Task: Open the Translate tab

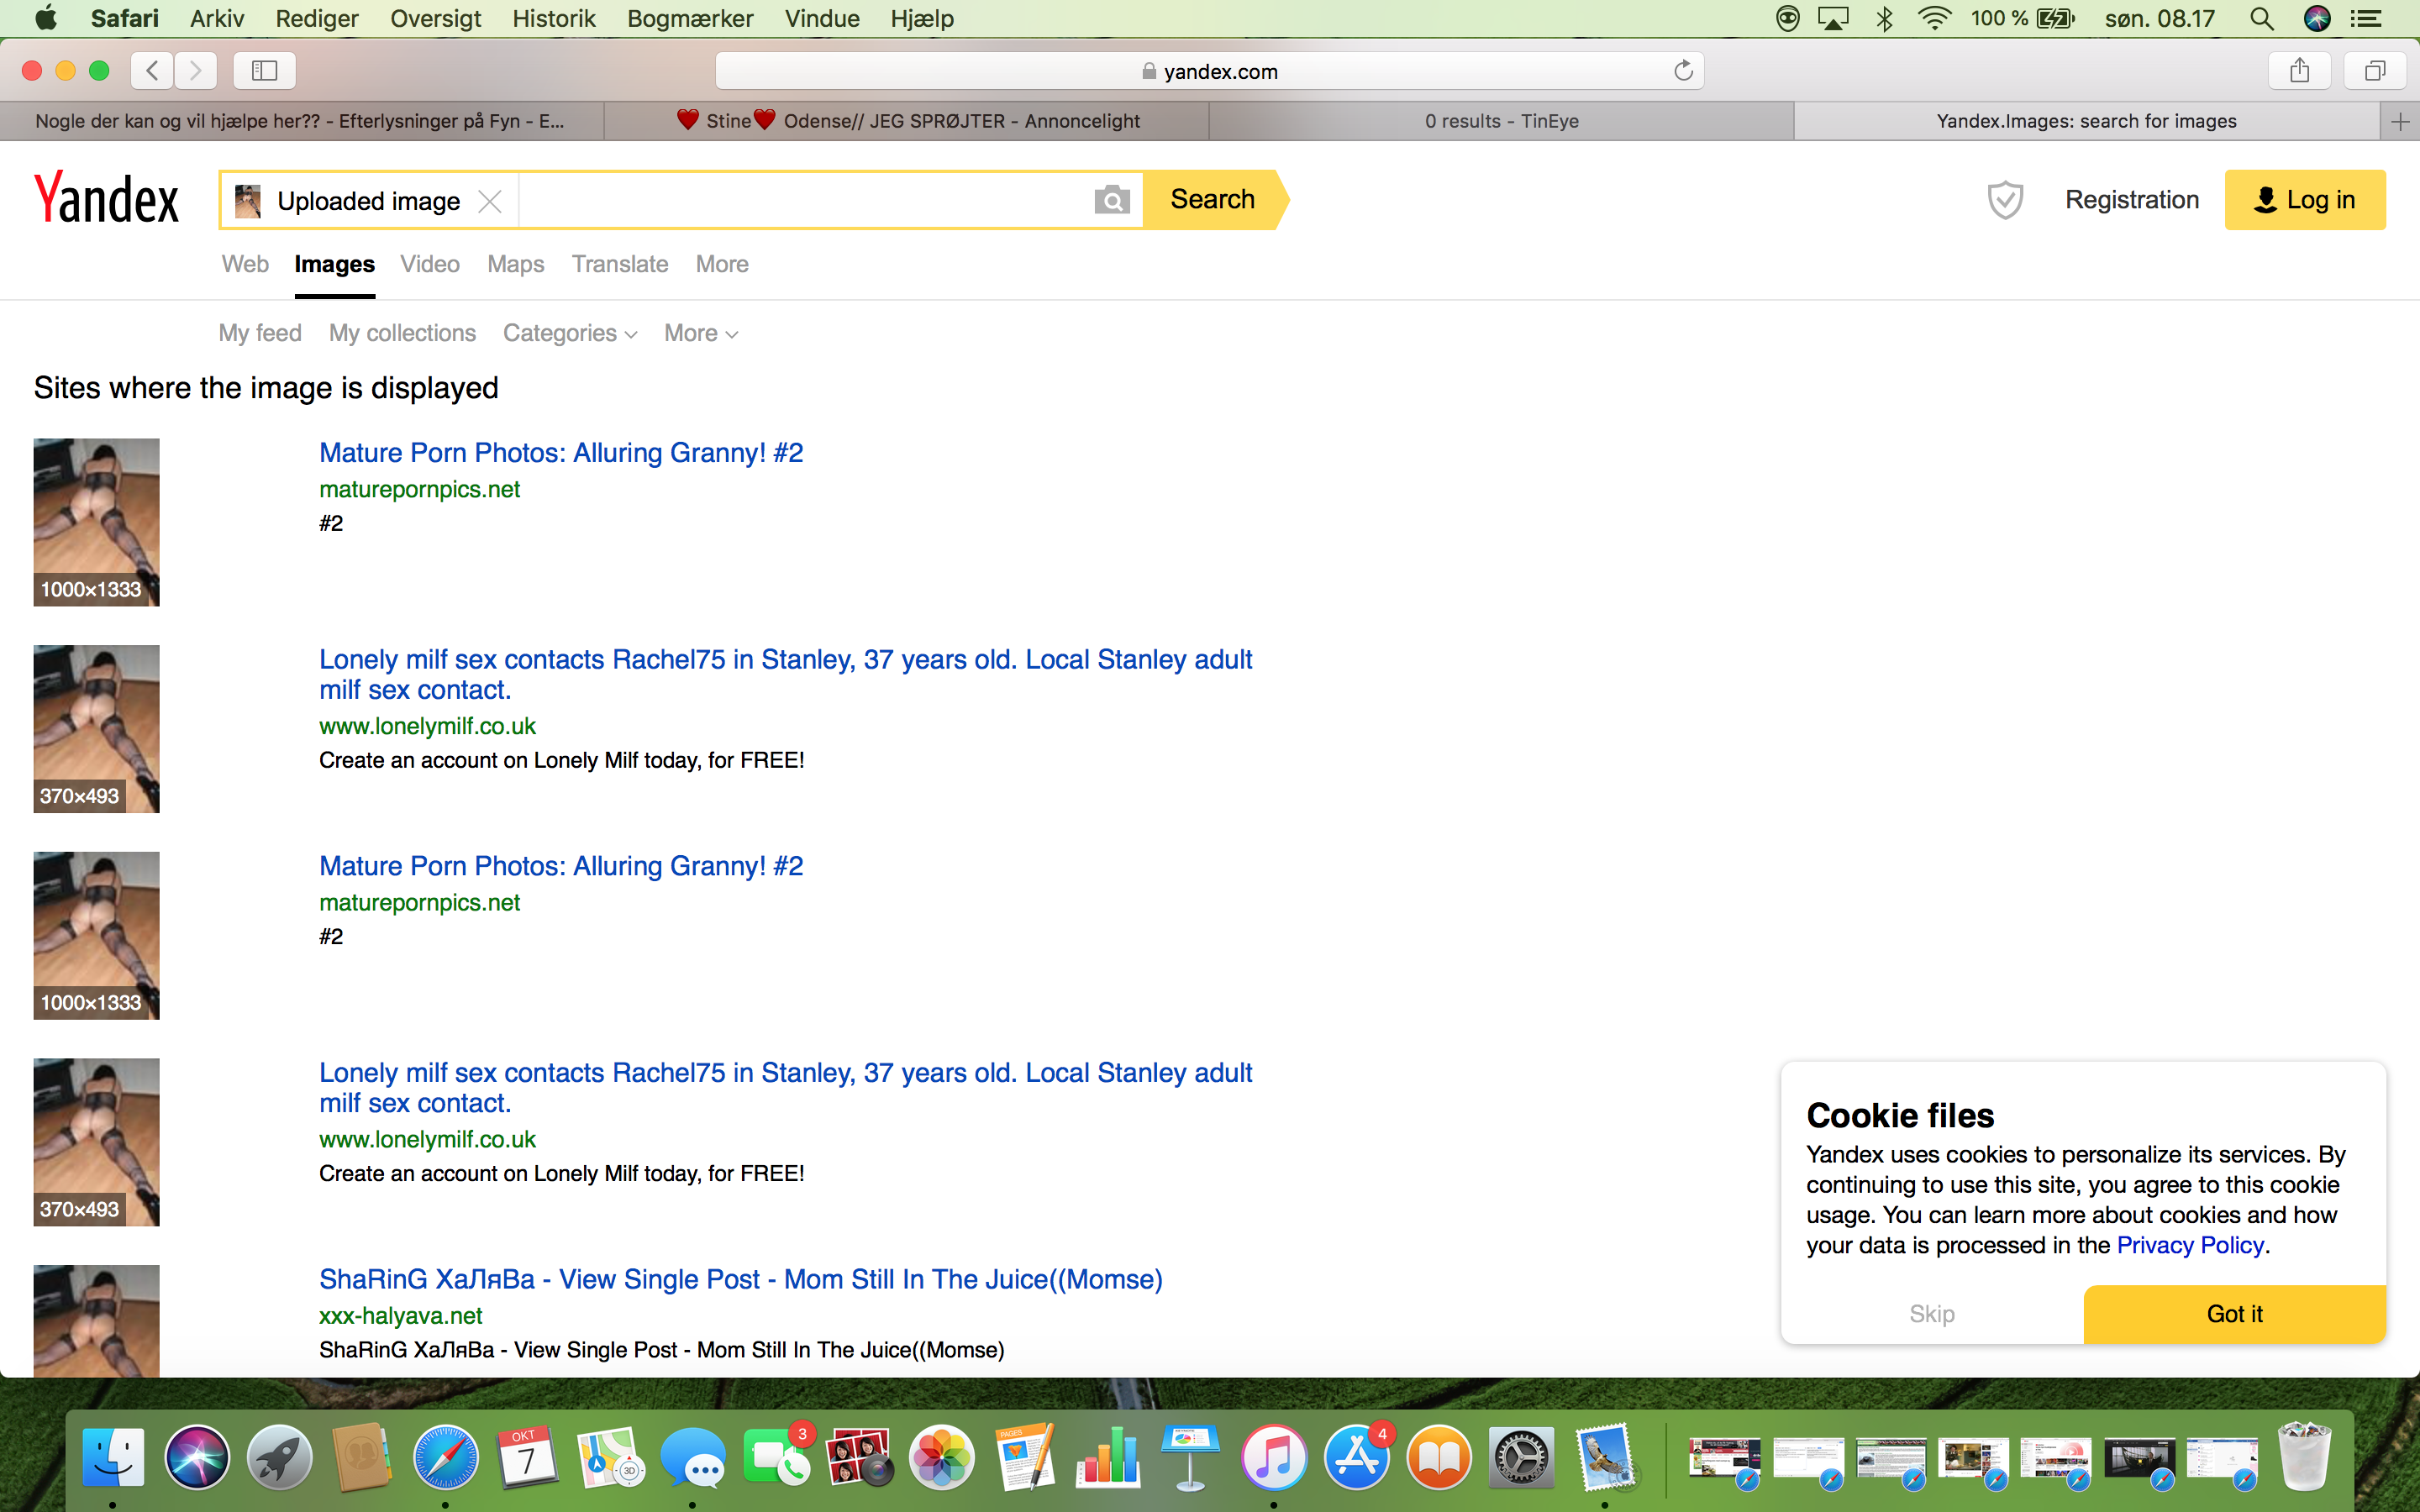Action: click(x=620, y=264)
